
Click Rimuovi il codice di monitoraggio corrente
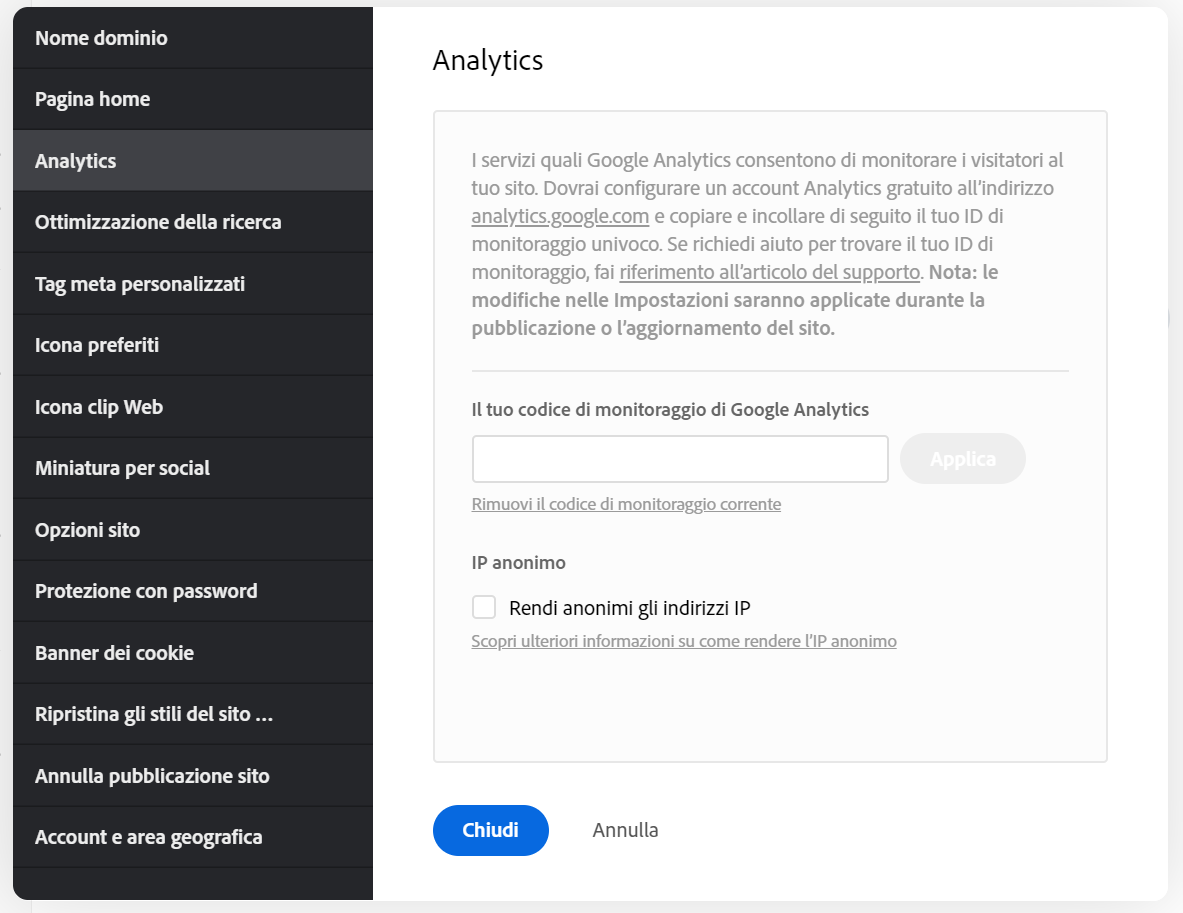626,504
